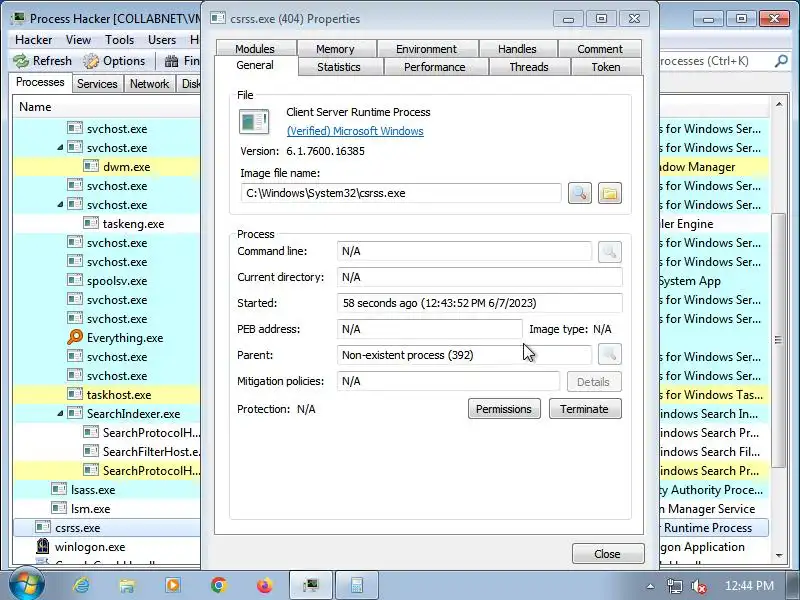
Task: Open the Tools menu
Action: pyautogui.click(x=119, y=40)
